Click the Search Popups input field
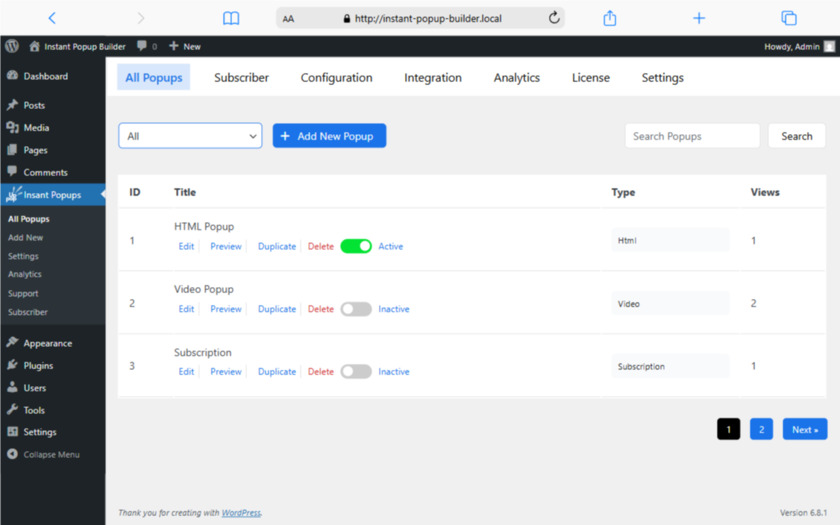The image size is (840, 525). [692, 136]
